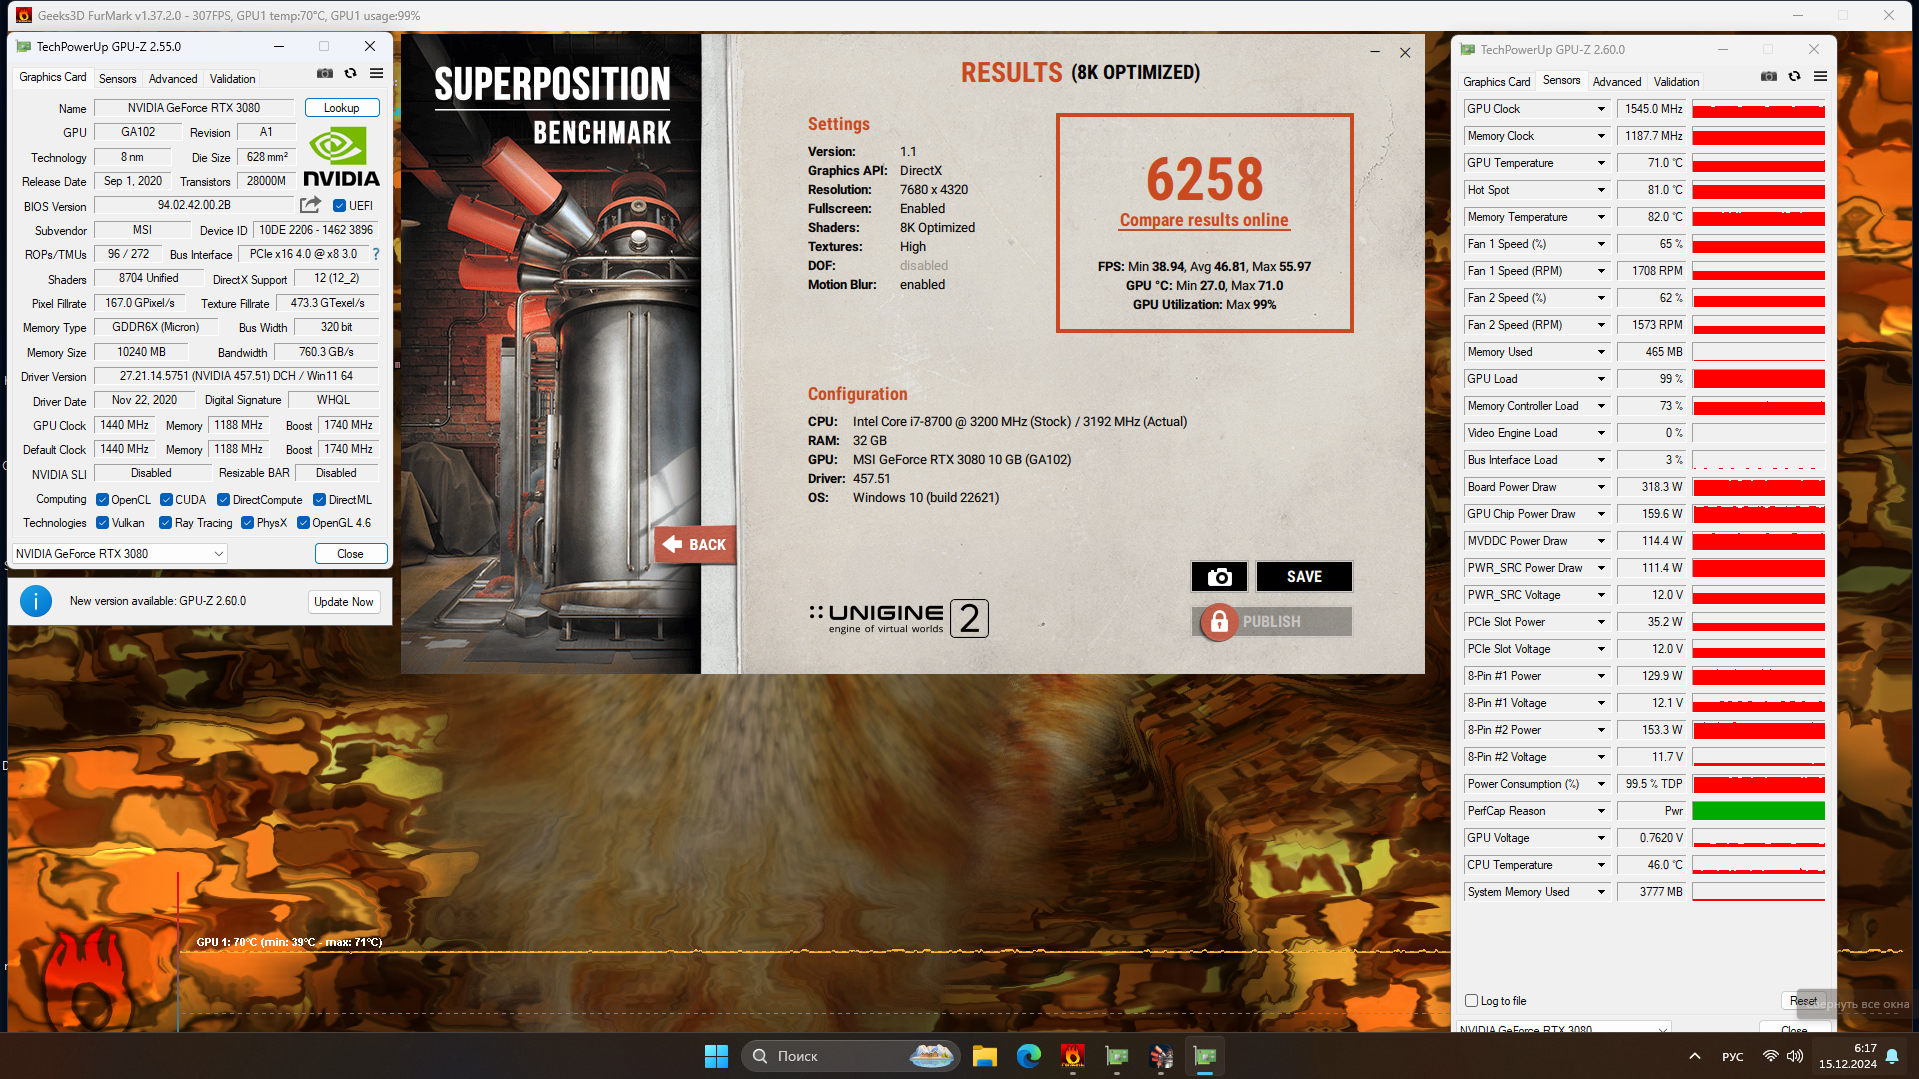Image resolution: width=1919 pixels, height=1079 pixels.
Task: Open the GPU selector dropdown in GPU-Z 2.55.0
Action: pyautogui.click(x=120, y=554)
